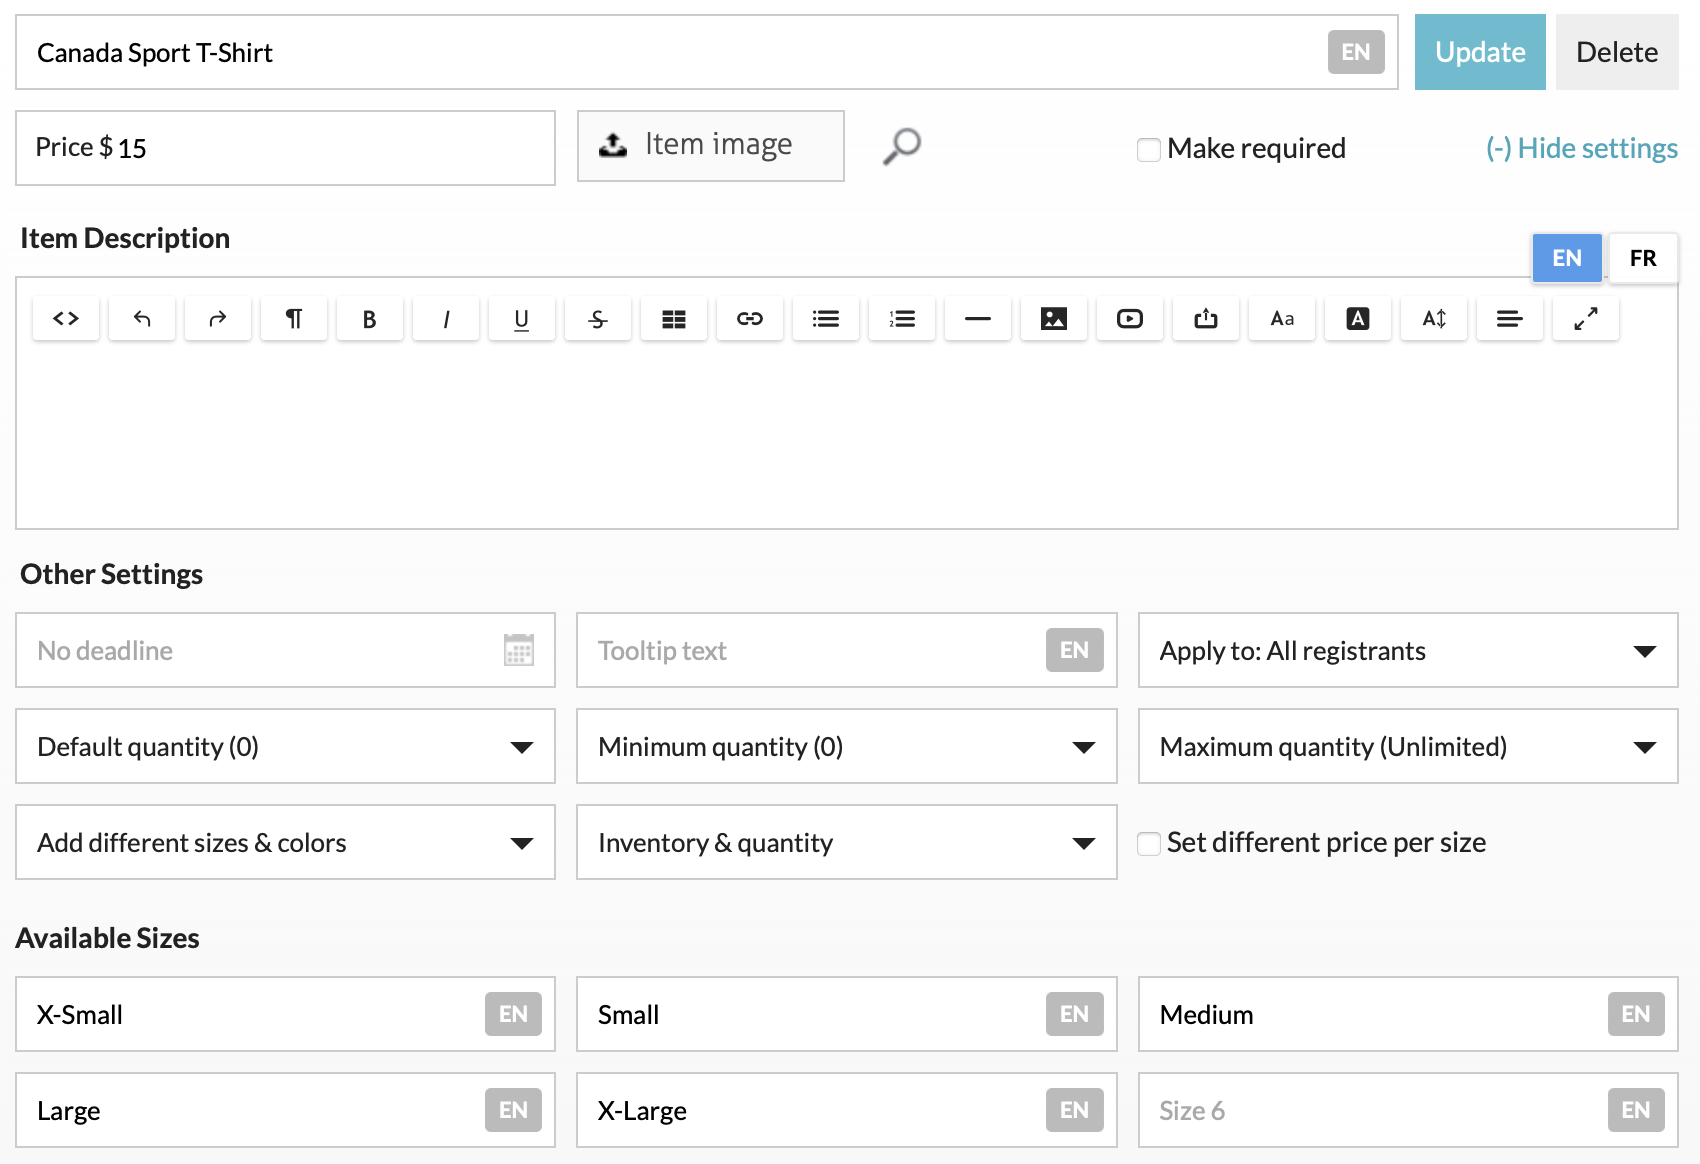Click the undo arrow in the editor toolbar
The image size is (1700, 1164).
[x=142, y=319]
